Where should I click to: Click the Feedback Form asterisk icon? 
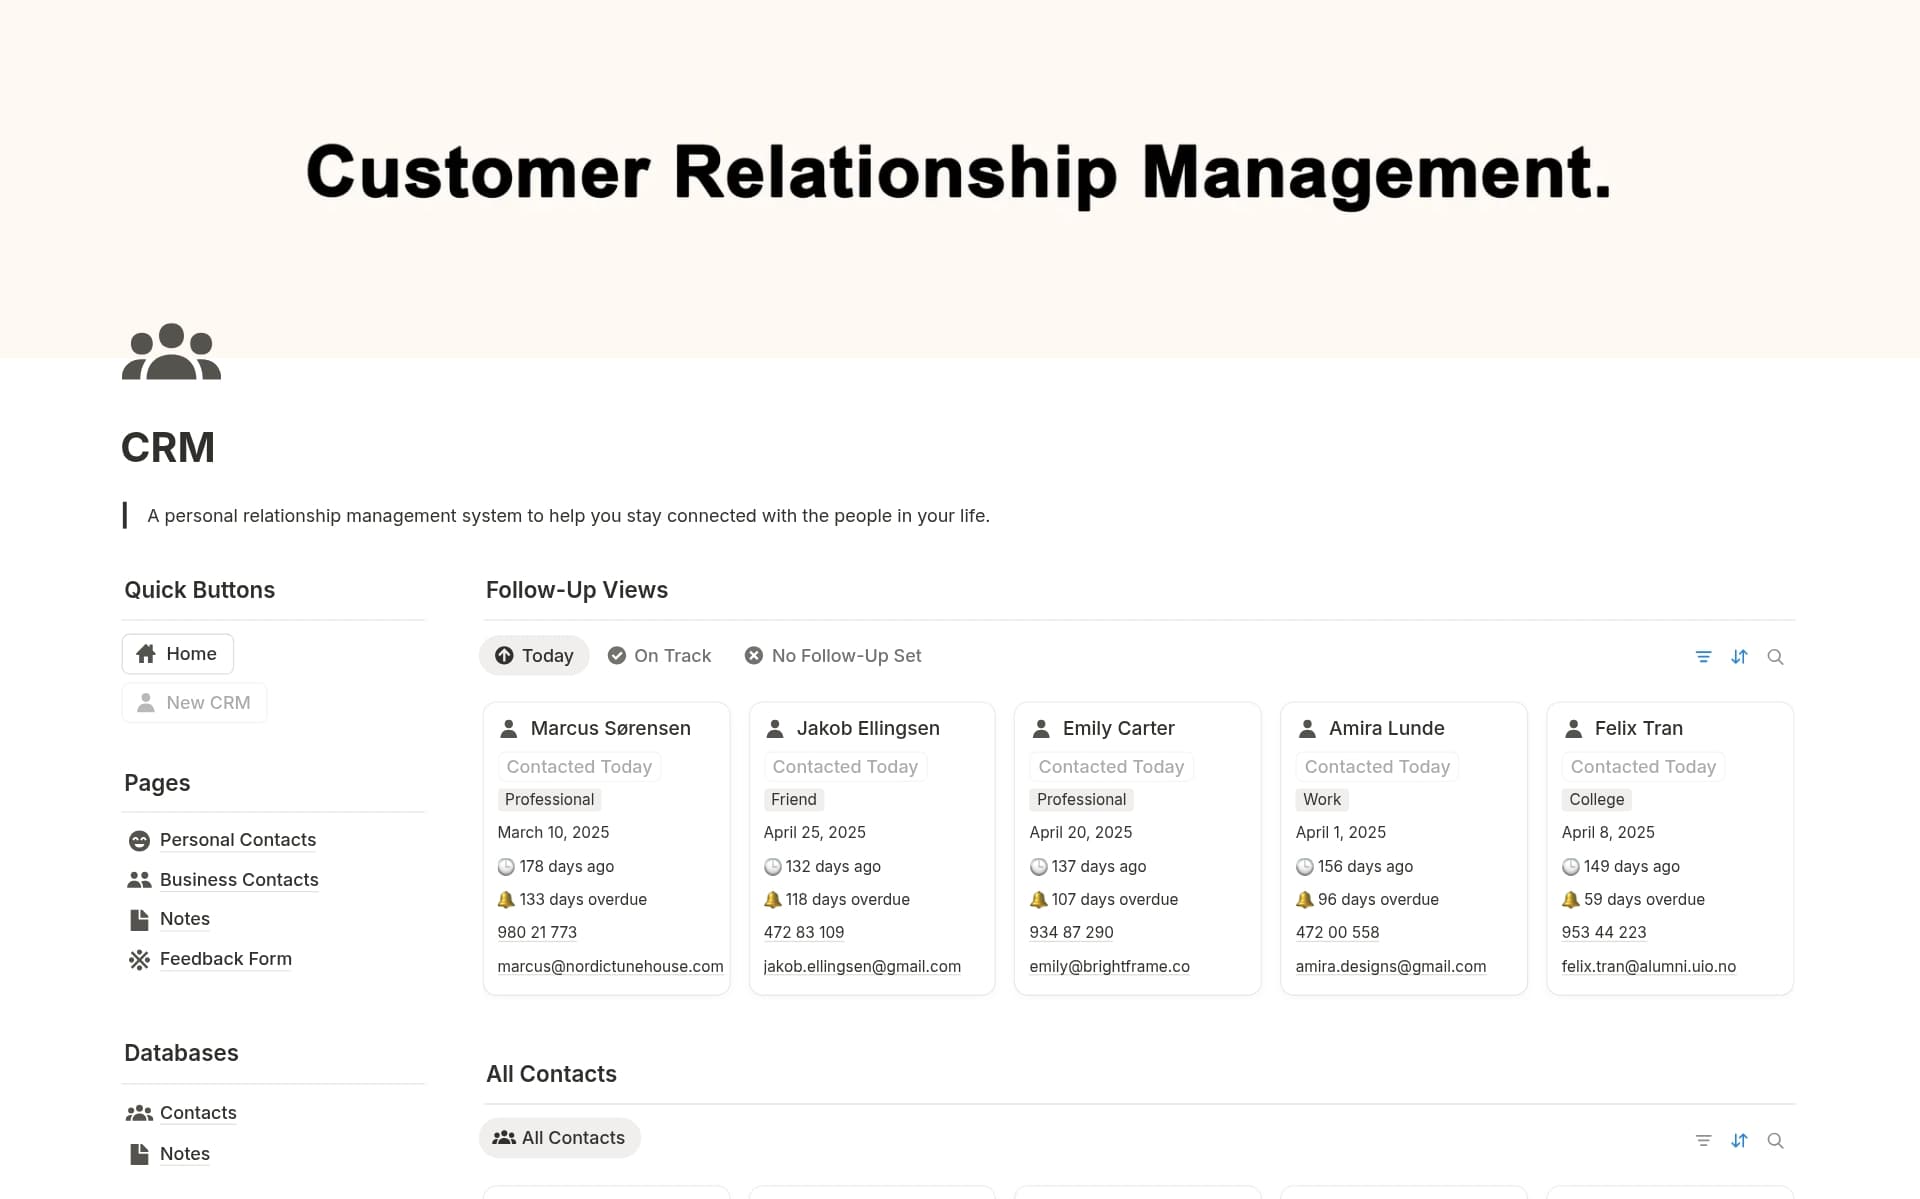pyautogui.click(x=139, y=959)
